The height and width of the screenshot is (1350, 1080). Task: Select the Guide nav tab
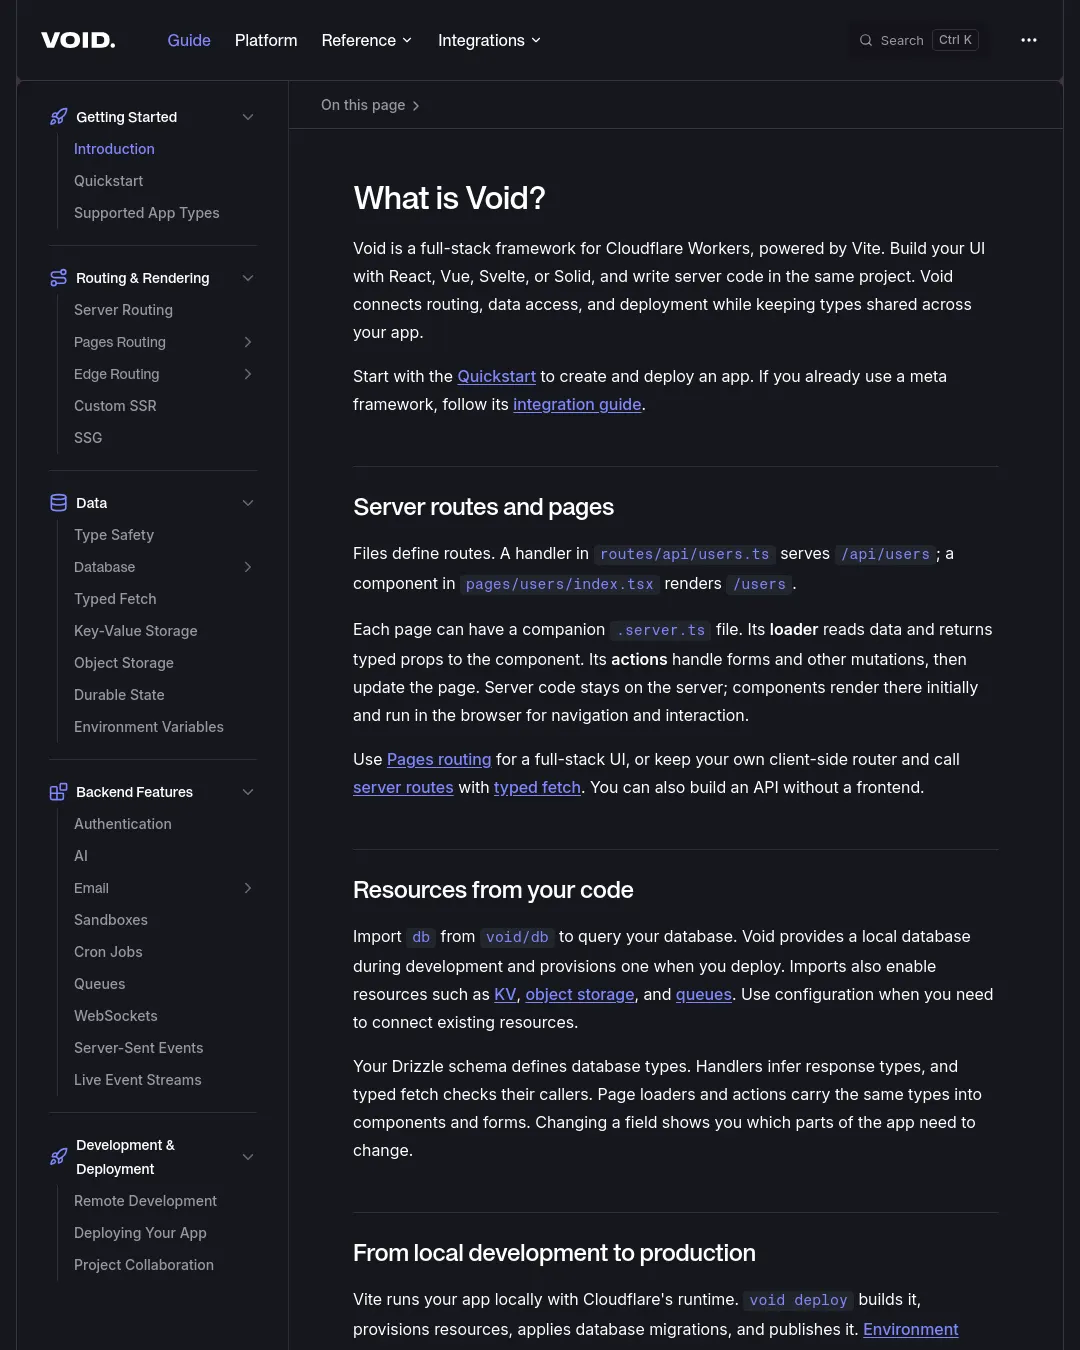point(189,40)
